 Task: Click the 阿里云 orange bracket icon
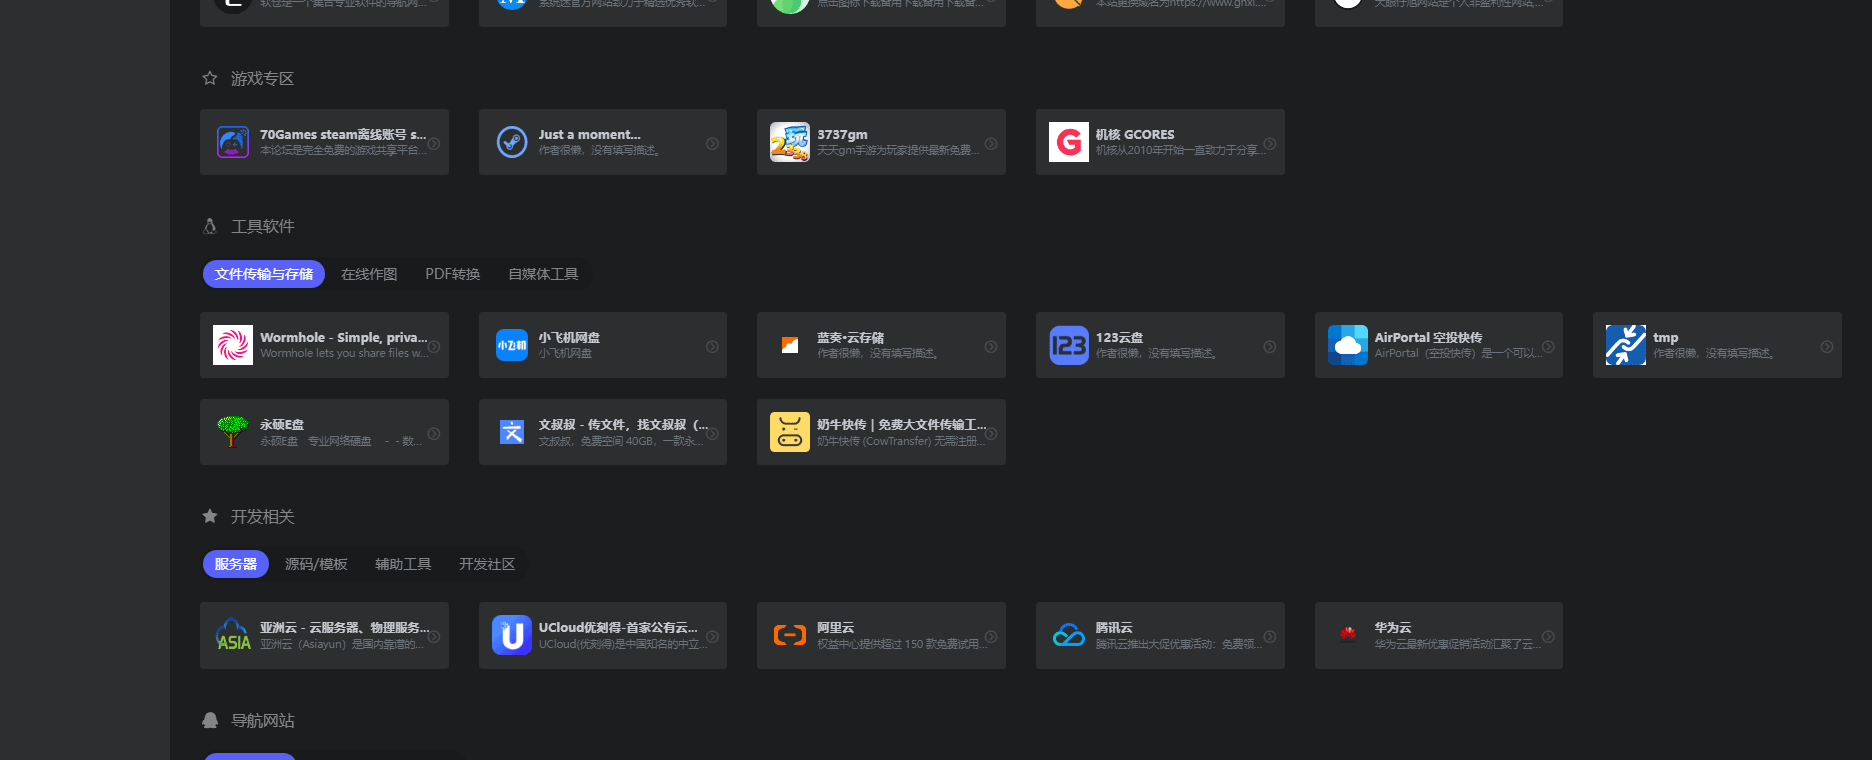point(790,635)
